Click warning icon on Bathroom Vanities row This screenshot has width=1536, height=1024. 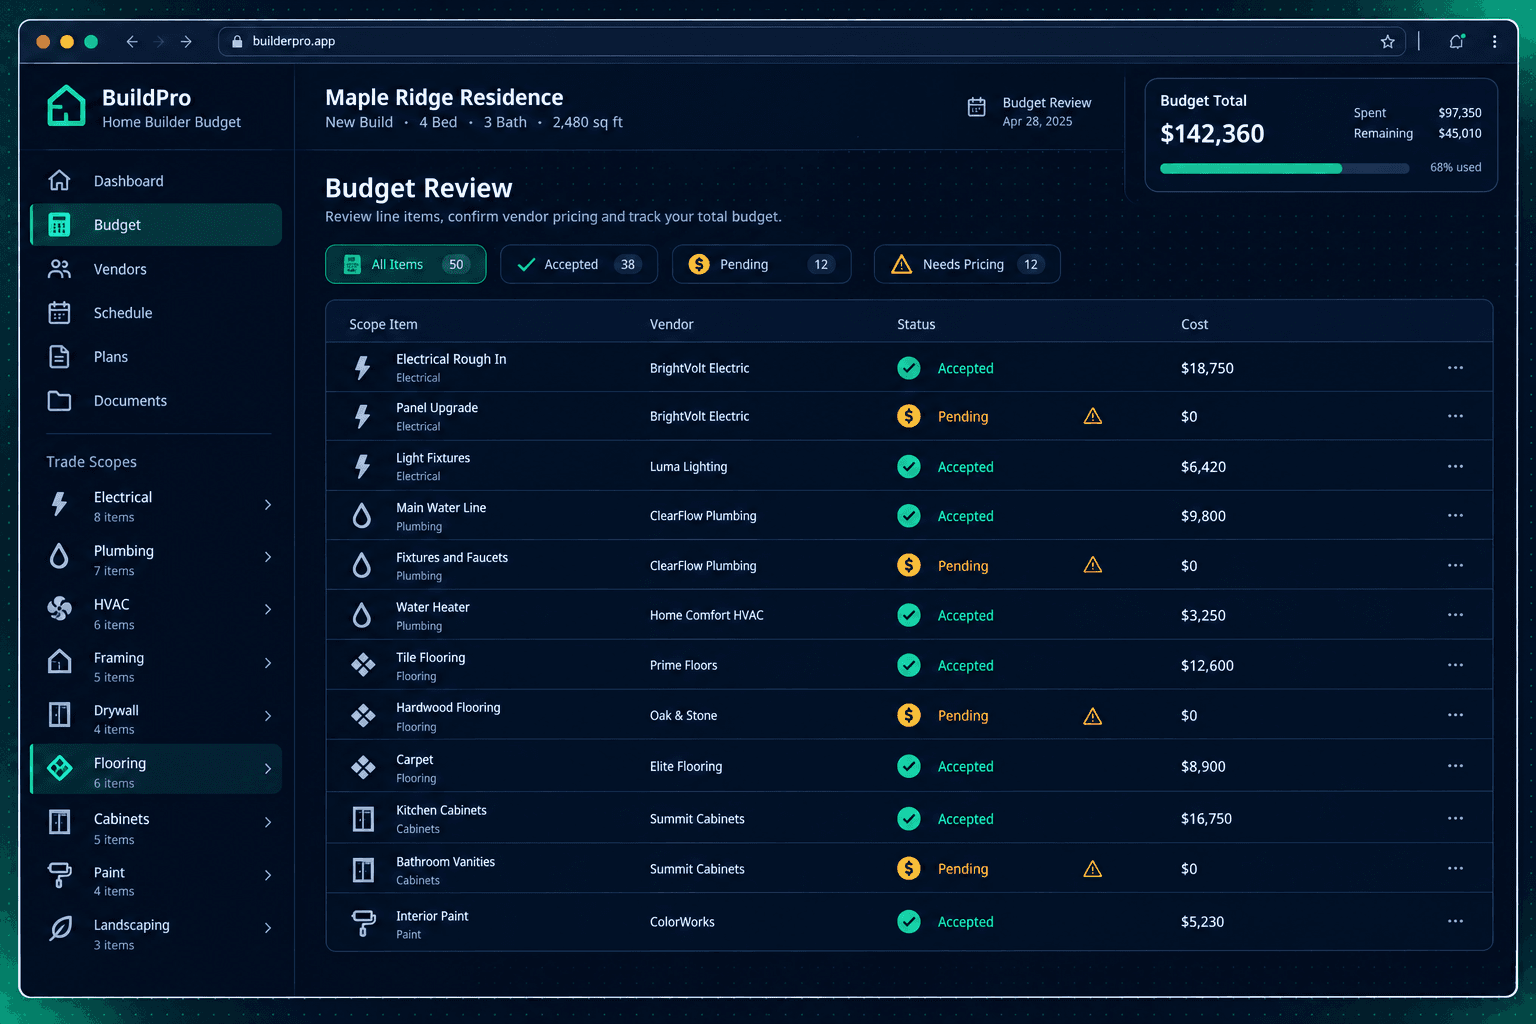(x=1093, y=869)
